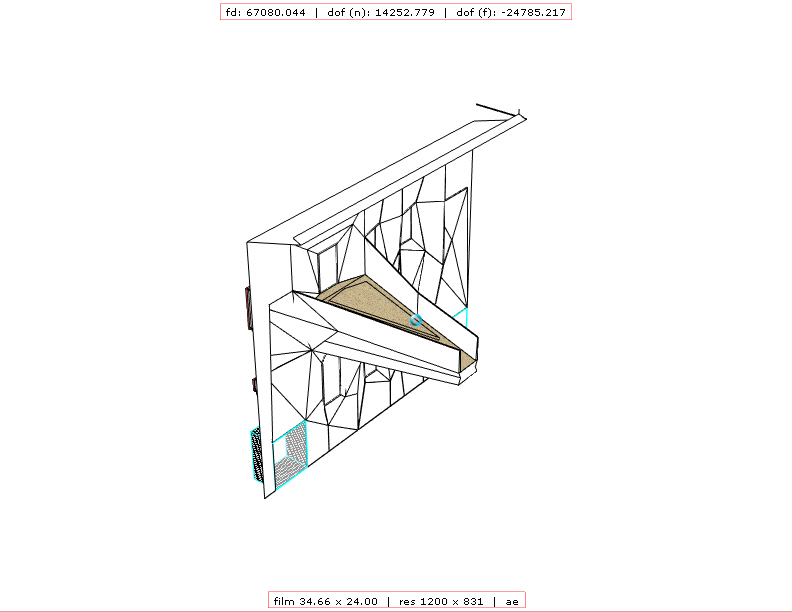Click the blue circular focus target marker
The image size is (792, 612).
click(416, 320)
